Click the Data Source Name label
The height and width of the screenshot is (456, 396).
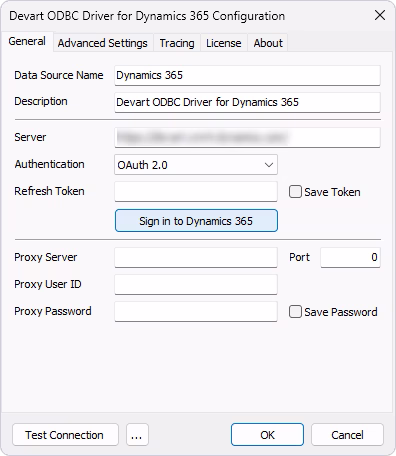coord(59,75)
